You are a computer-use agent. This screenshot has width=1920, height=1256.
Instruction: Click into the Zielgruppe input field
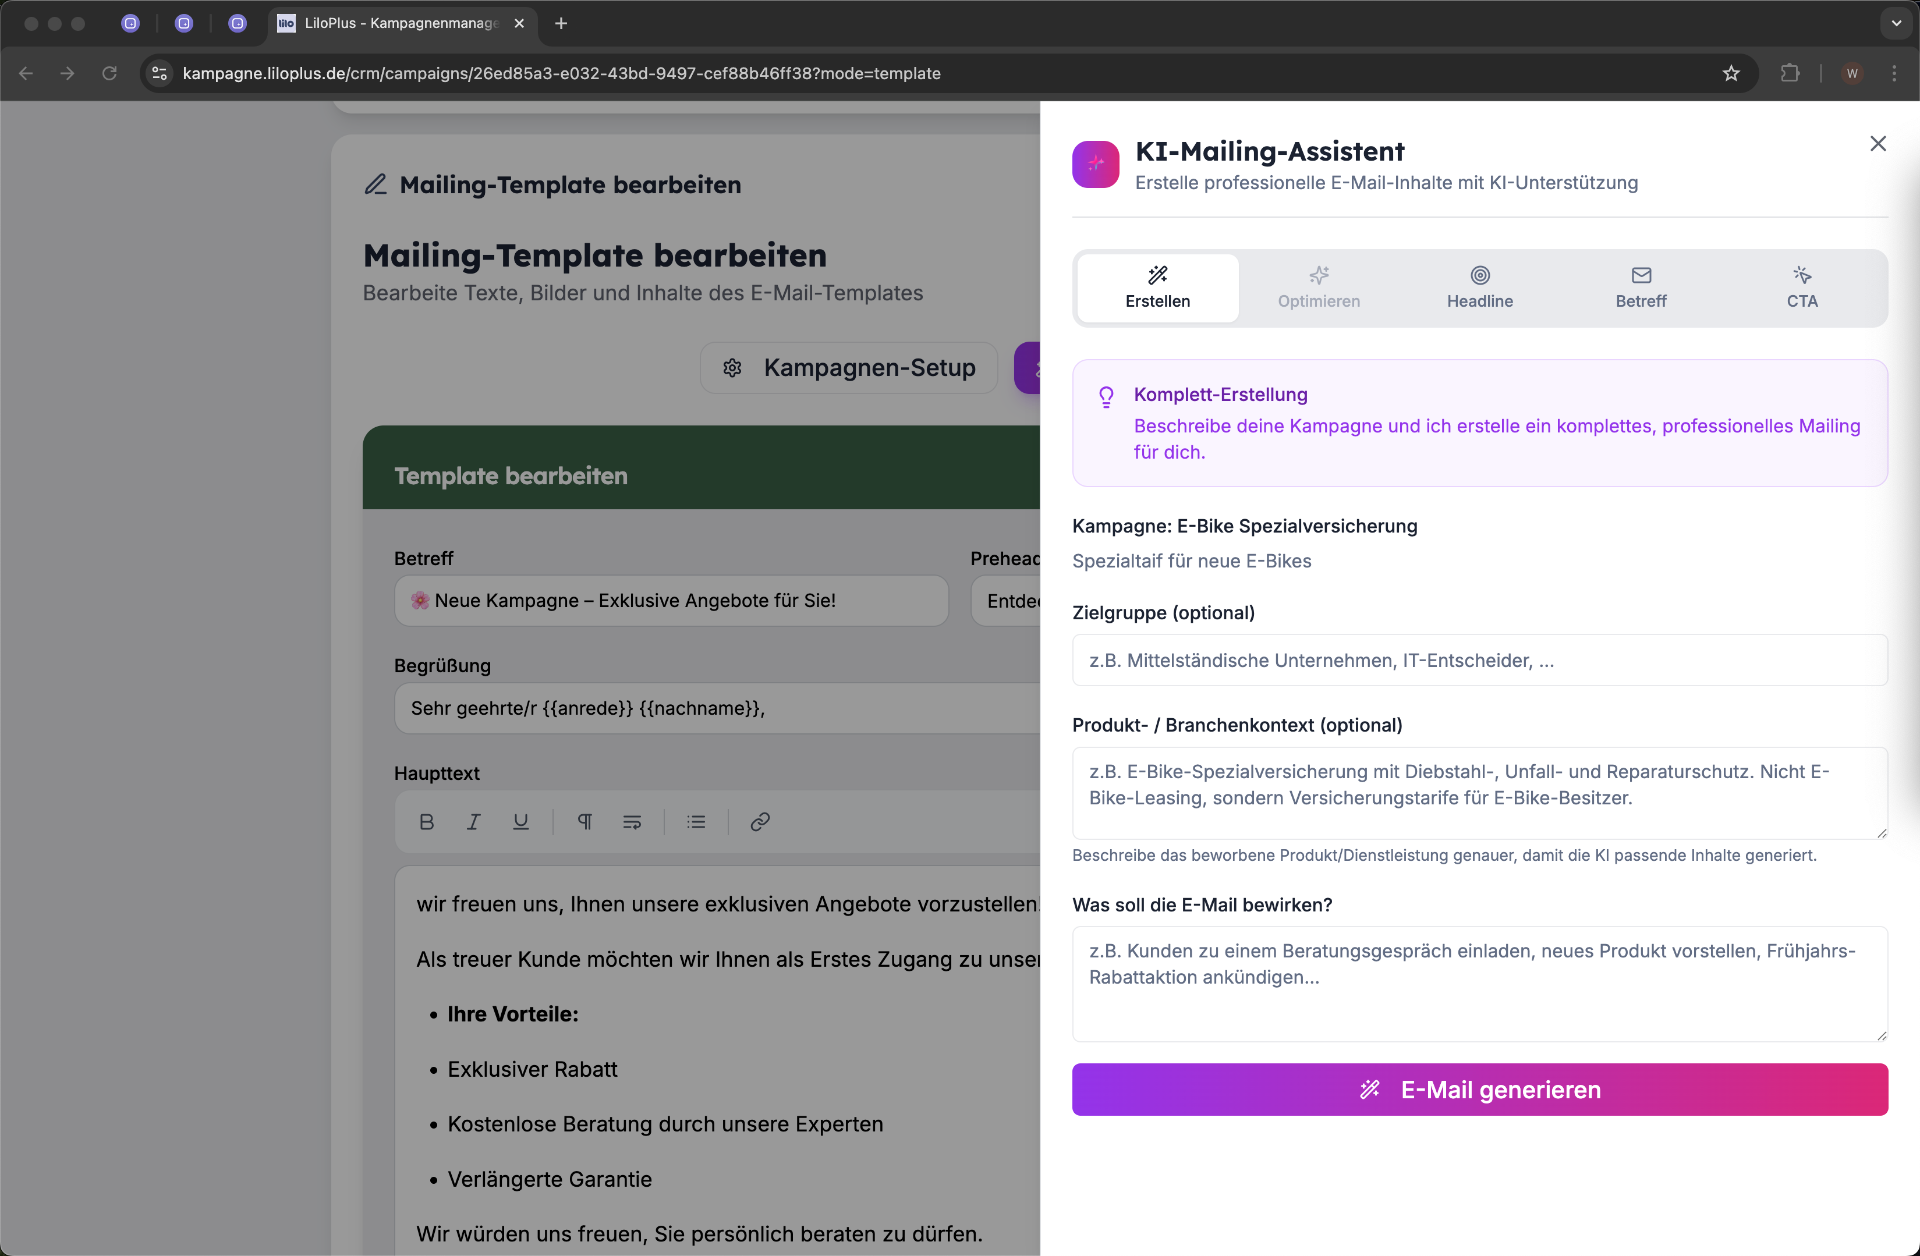pos(1480,660)
